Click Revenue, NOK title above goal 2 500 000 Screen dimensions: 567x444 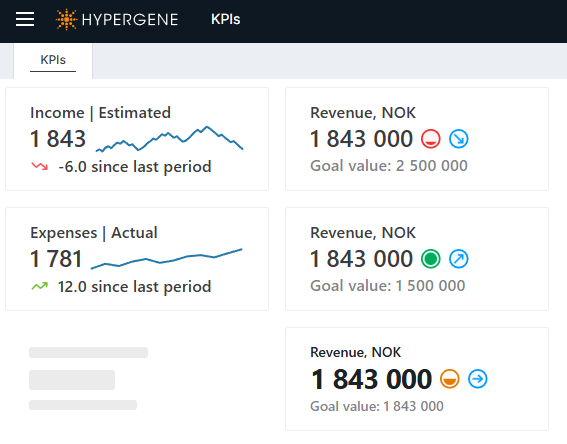(x=363, y=113)
